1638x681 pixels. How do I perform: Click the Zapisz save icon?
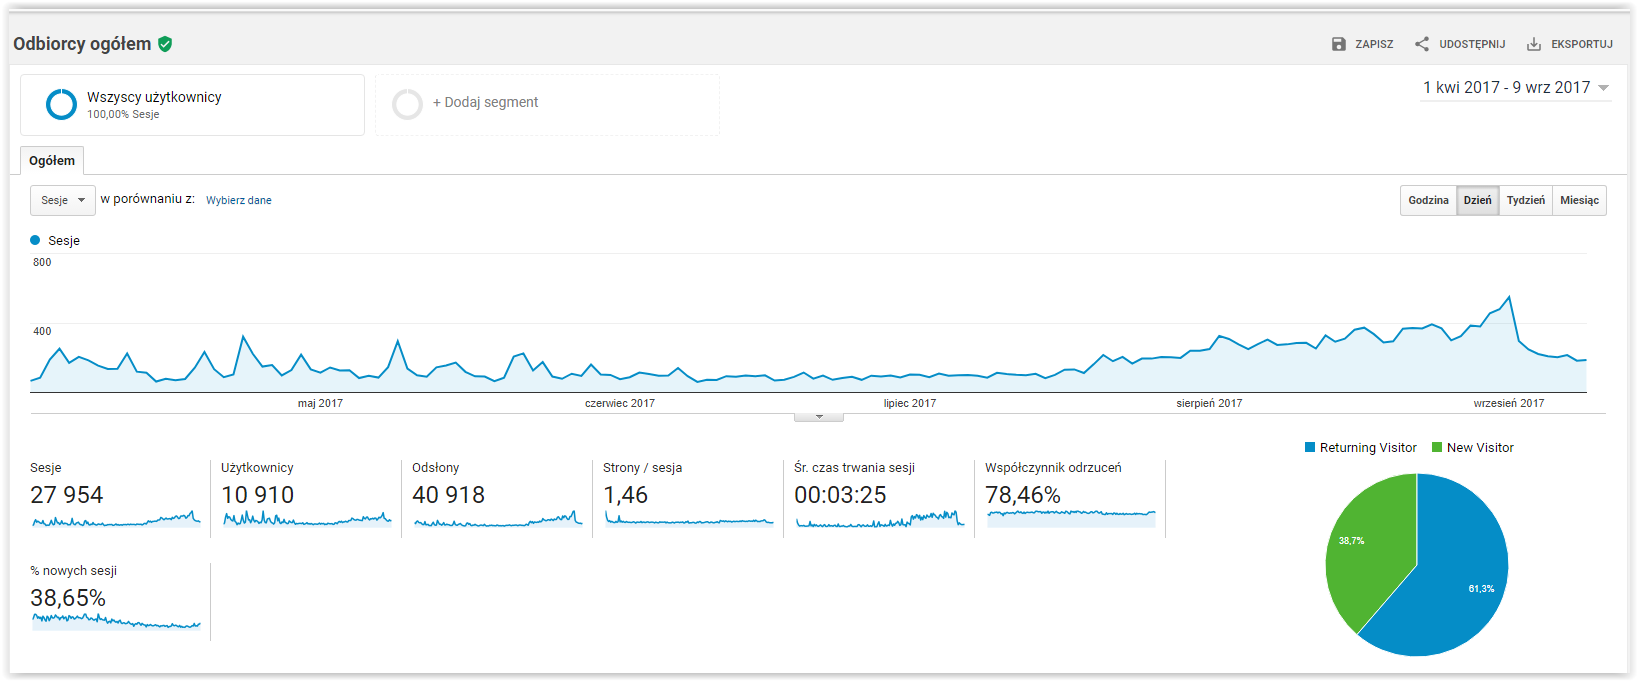1339,44
